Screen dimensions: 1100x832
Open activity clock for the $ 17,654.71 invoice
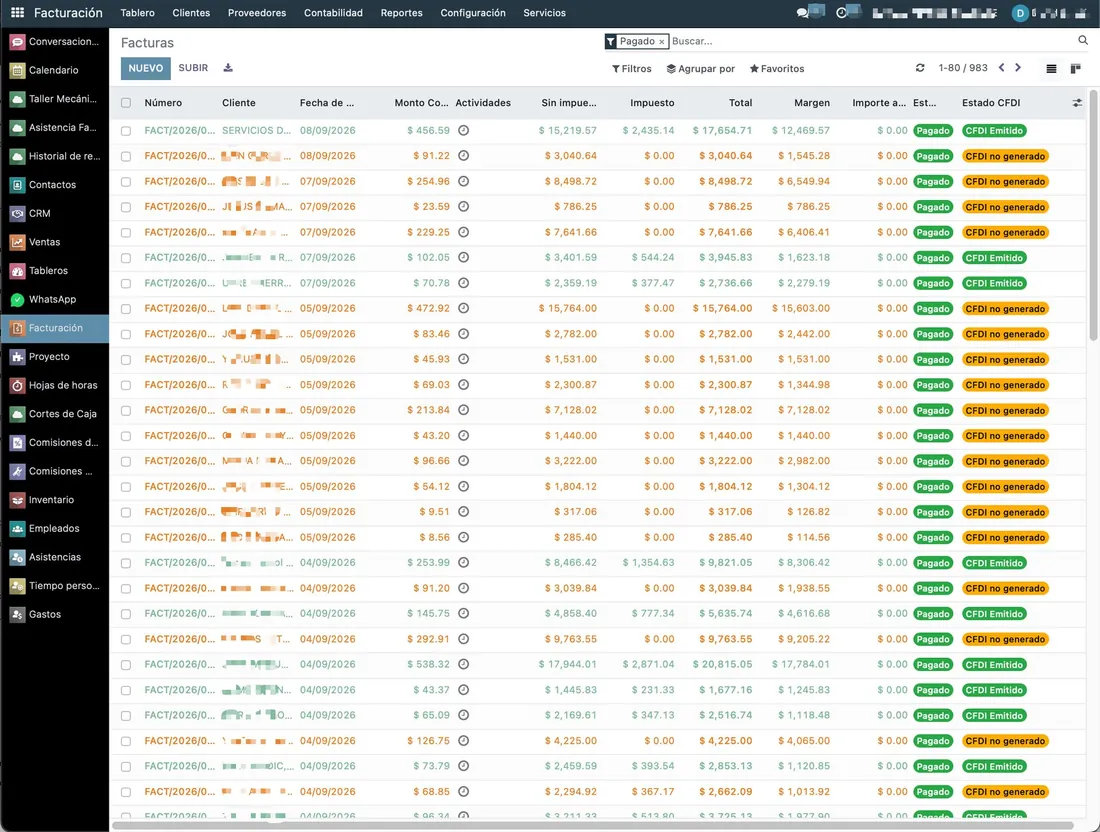pyautogui.click(x=464, y=130)
